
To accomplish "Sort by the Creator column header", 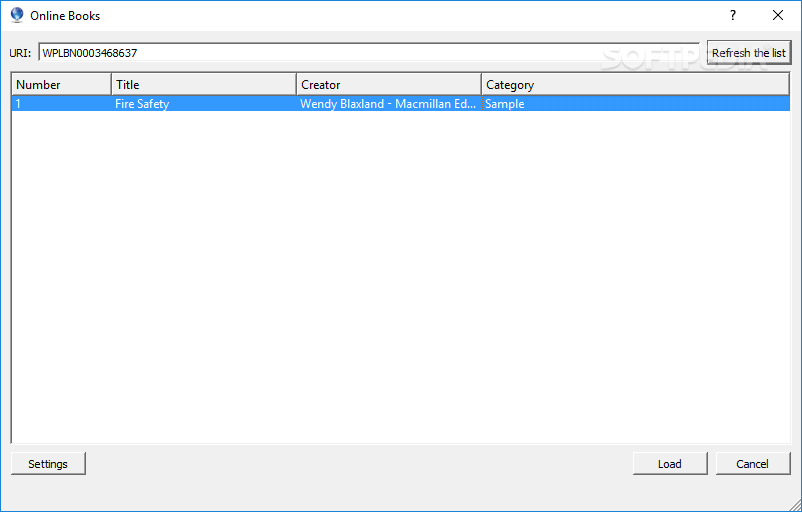I will click(x=389, y=84).
